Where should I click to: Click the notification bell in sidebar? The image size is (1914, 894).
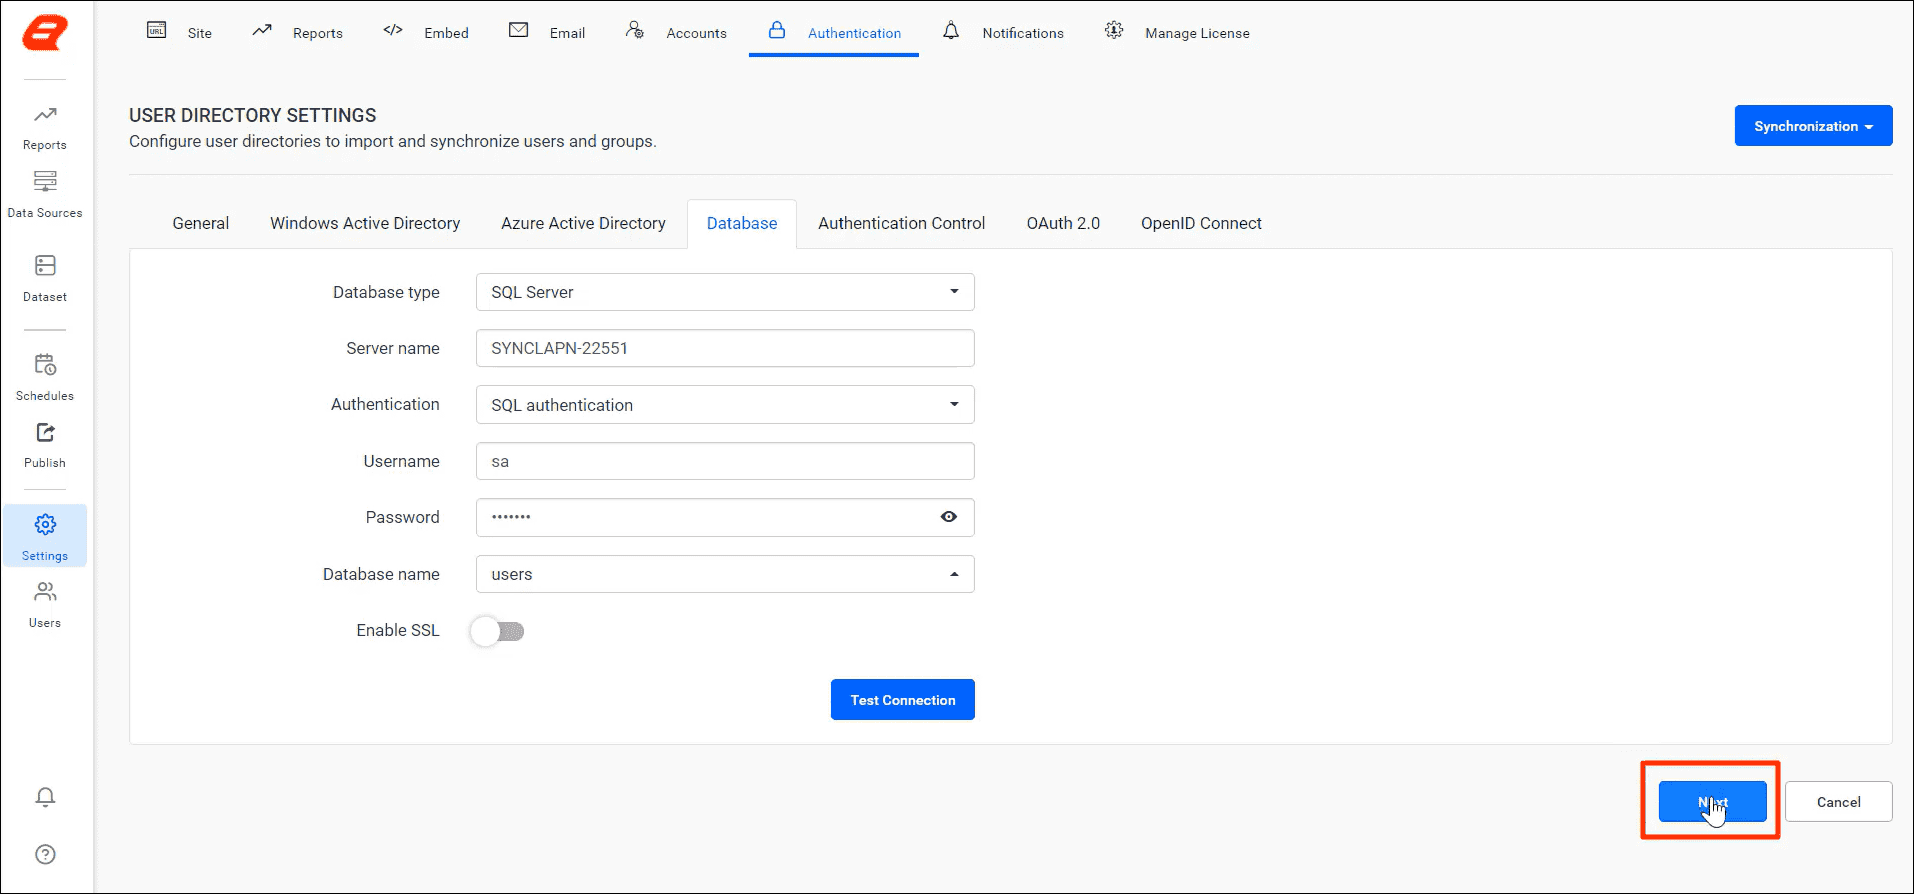pyautogui.click(x=45, y=797)
